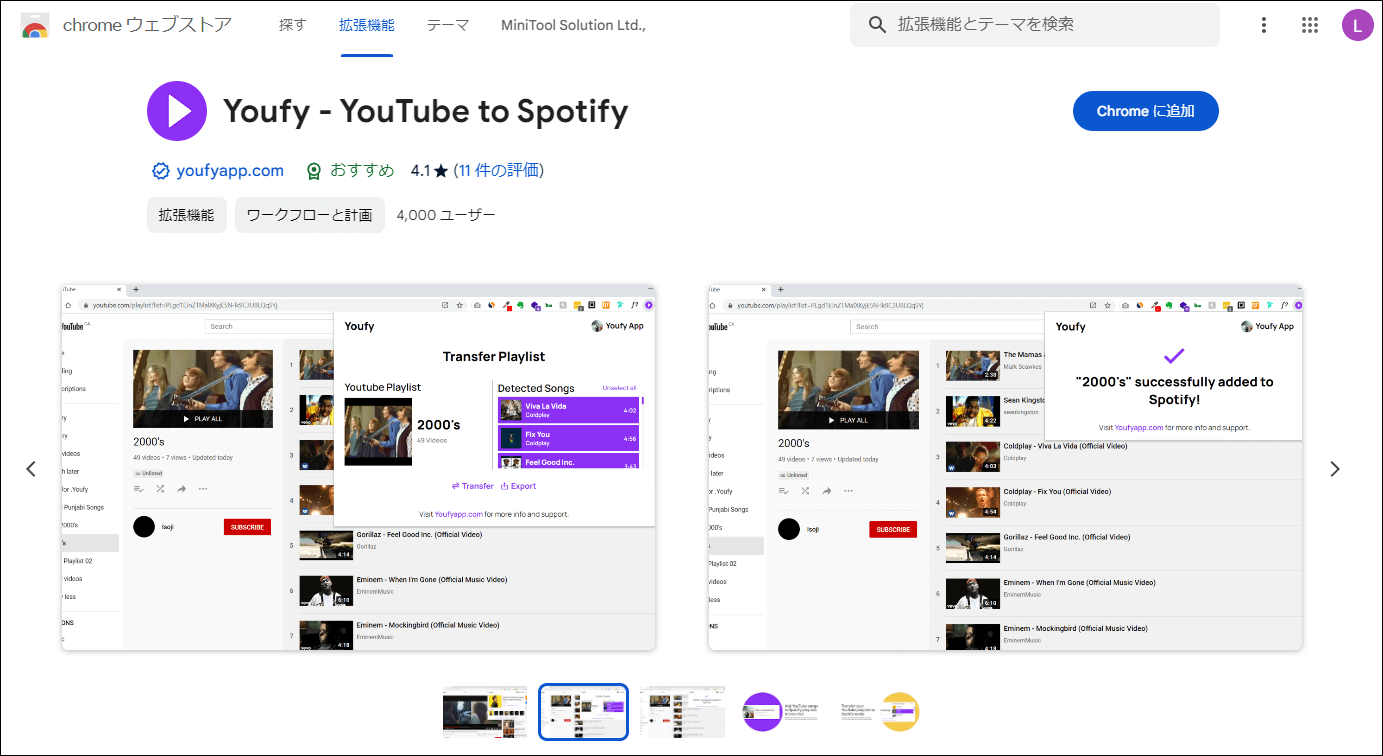Click the search magnifier icon
The height and width of the screenshot is (756, 1383).
click(878, 25)
